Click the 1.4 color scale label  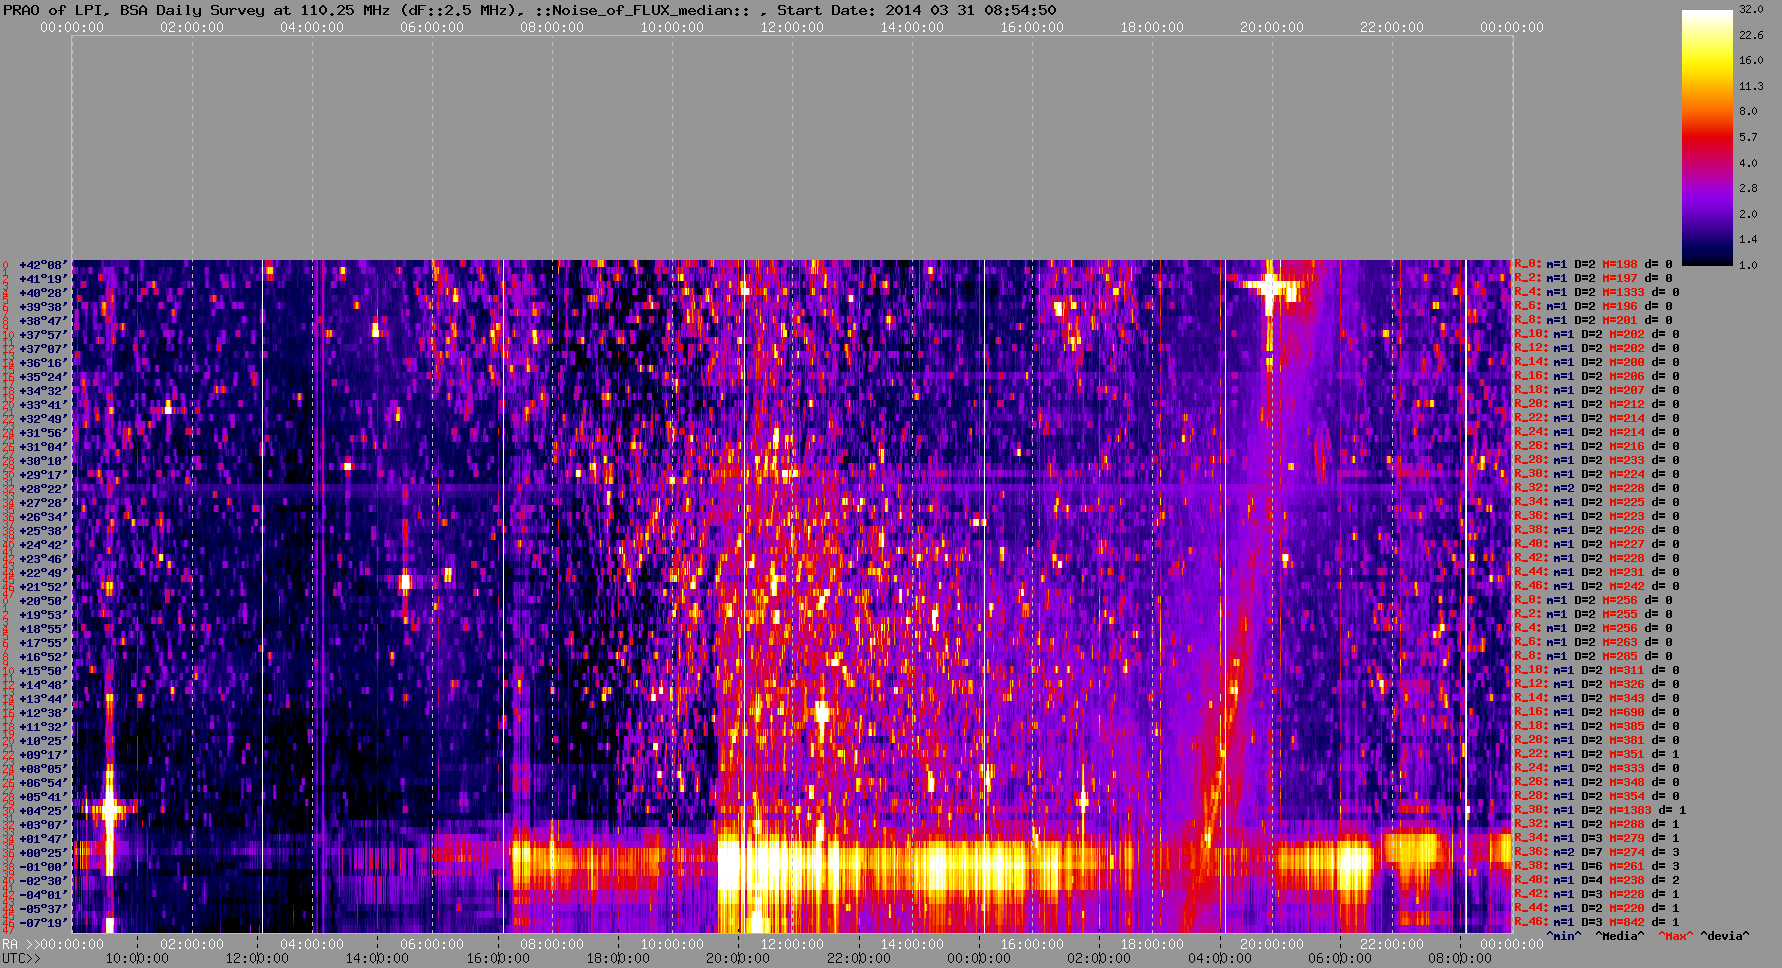1748,239
